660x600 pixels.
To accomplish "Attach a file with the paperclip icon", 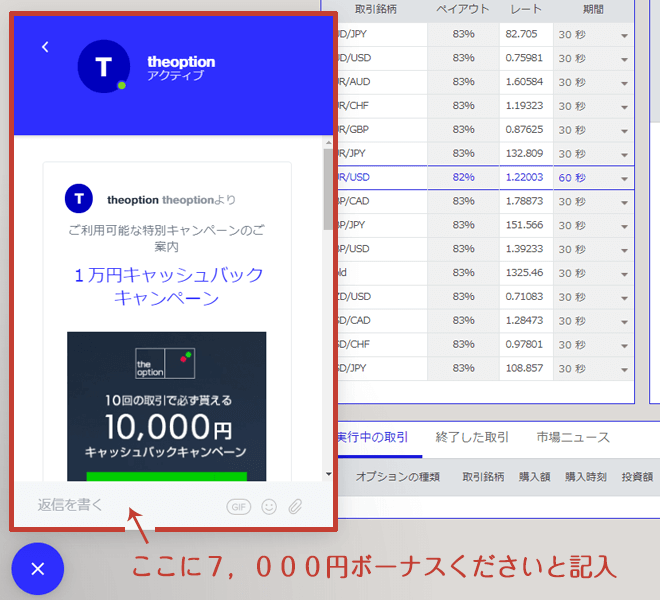I will [x=295, y=507].
